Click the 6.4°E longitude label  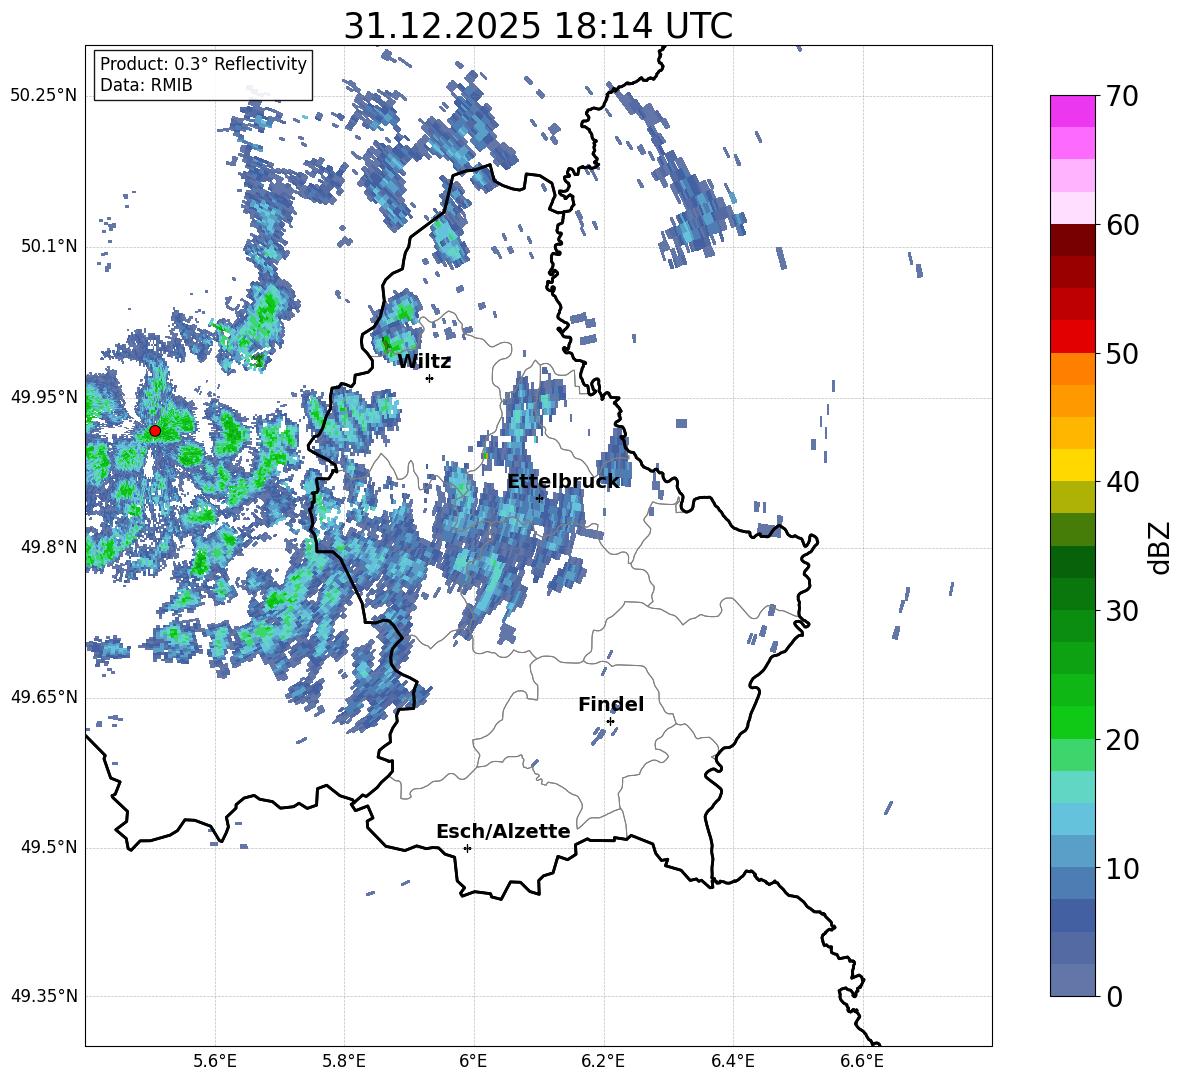point(732,1061)
